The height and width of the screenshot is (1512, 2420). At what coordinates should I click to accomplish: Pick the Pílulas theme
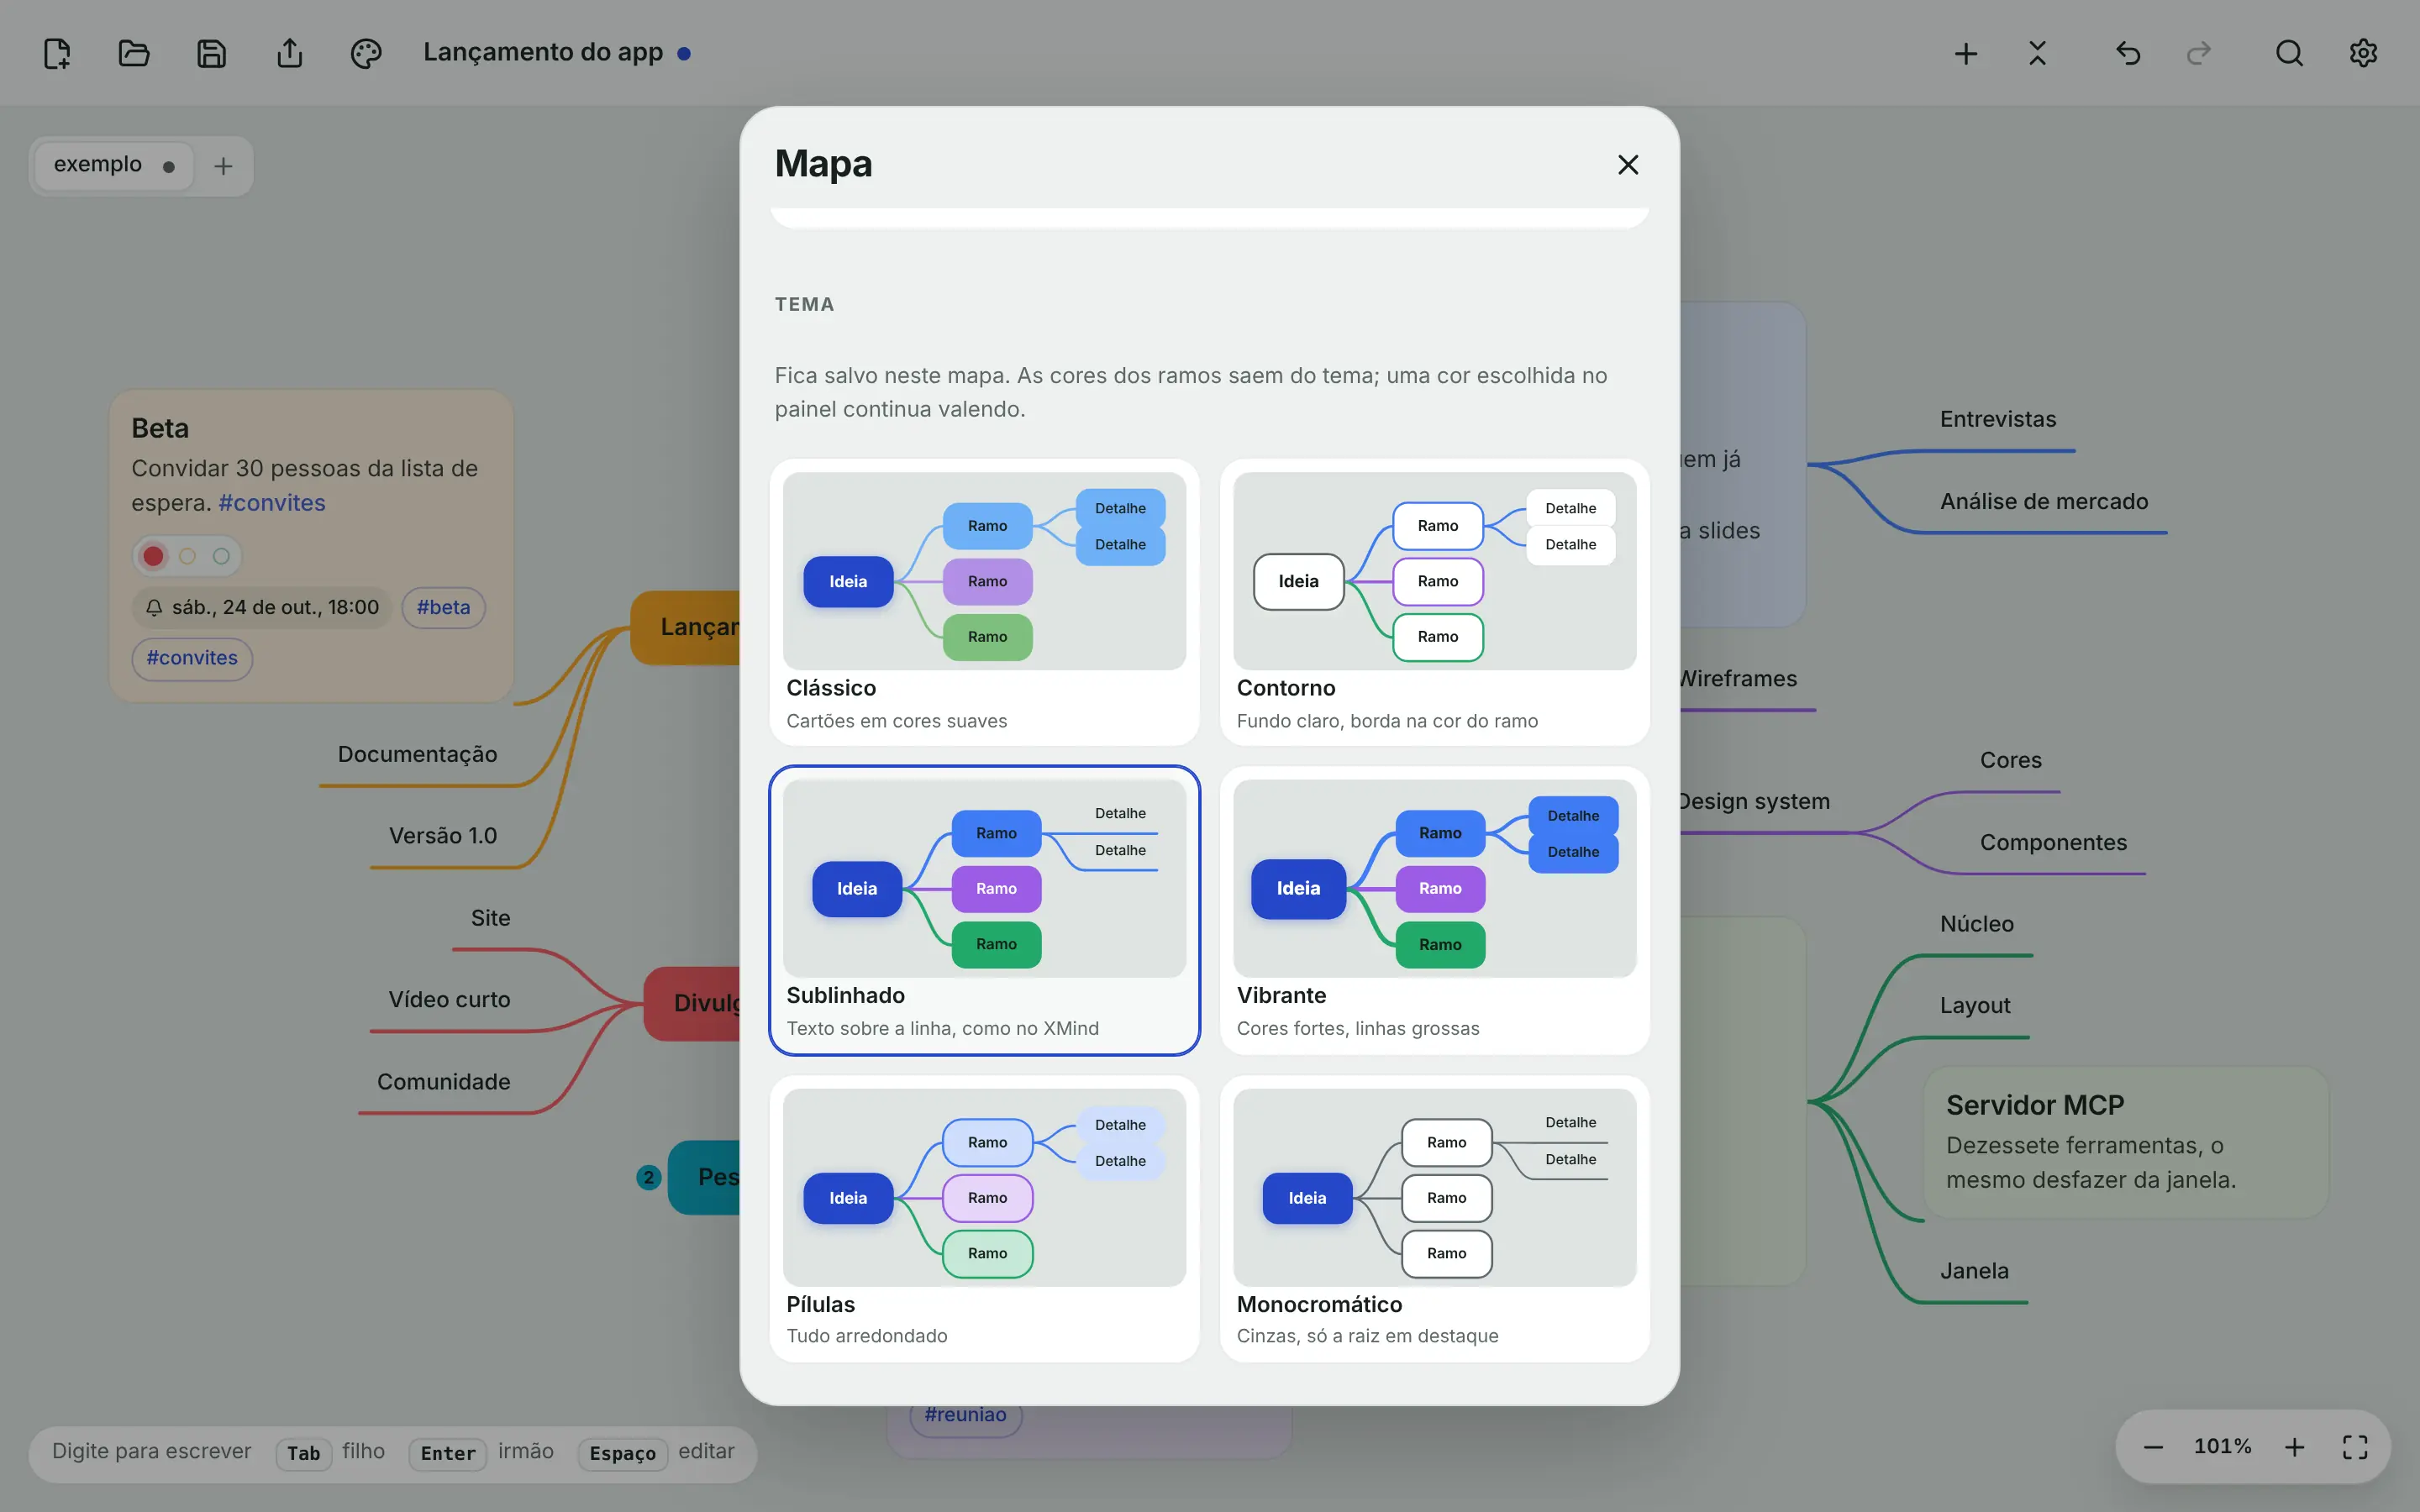[x=984, y=1218]
